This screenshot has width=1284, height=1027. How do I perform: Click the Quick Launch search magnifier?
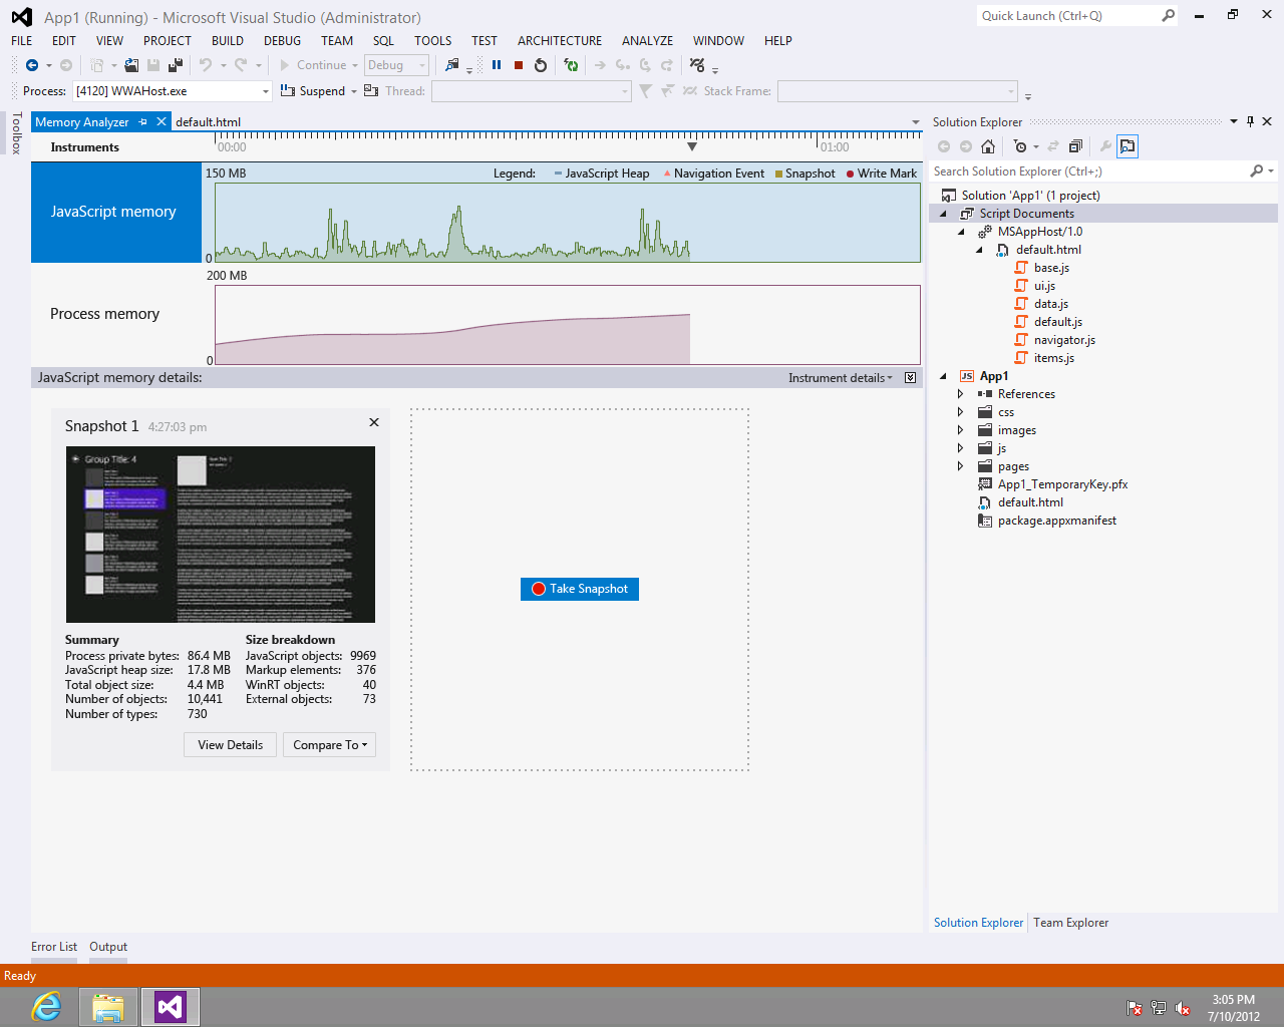tap(1168, 16)
